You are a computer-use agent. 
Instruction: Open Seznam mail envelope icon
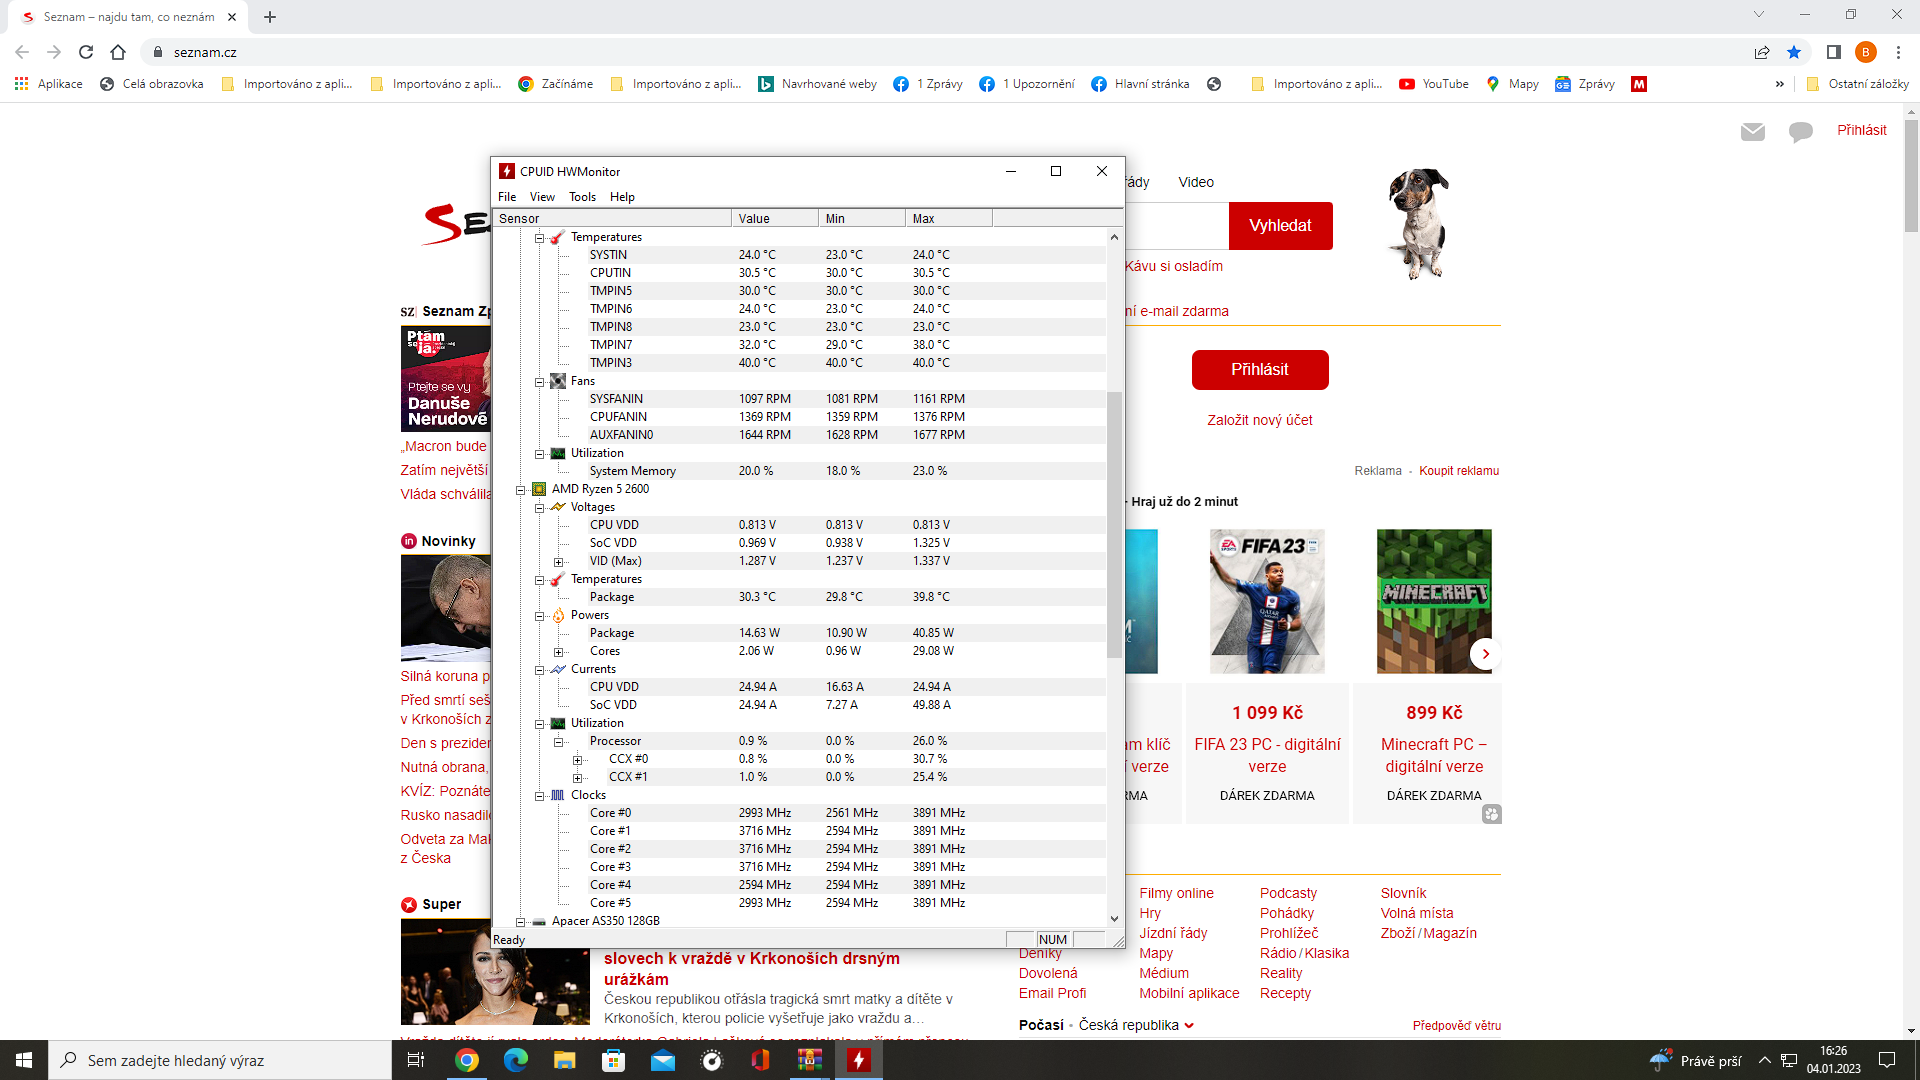coord(1752,131)
